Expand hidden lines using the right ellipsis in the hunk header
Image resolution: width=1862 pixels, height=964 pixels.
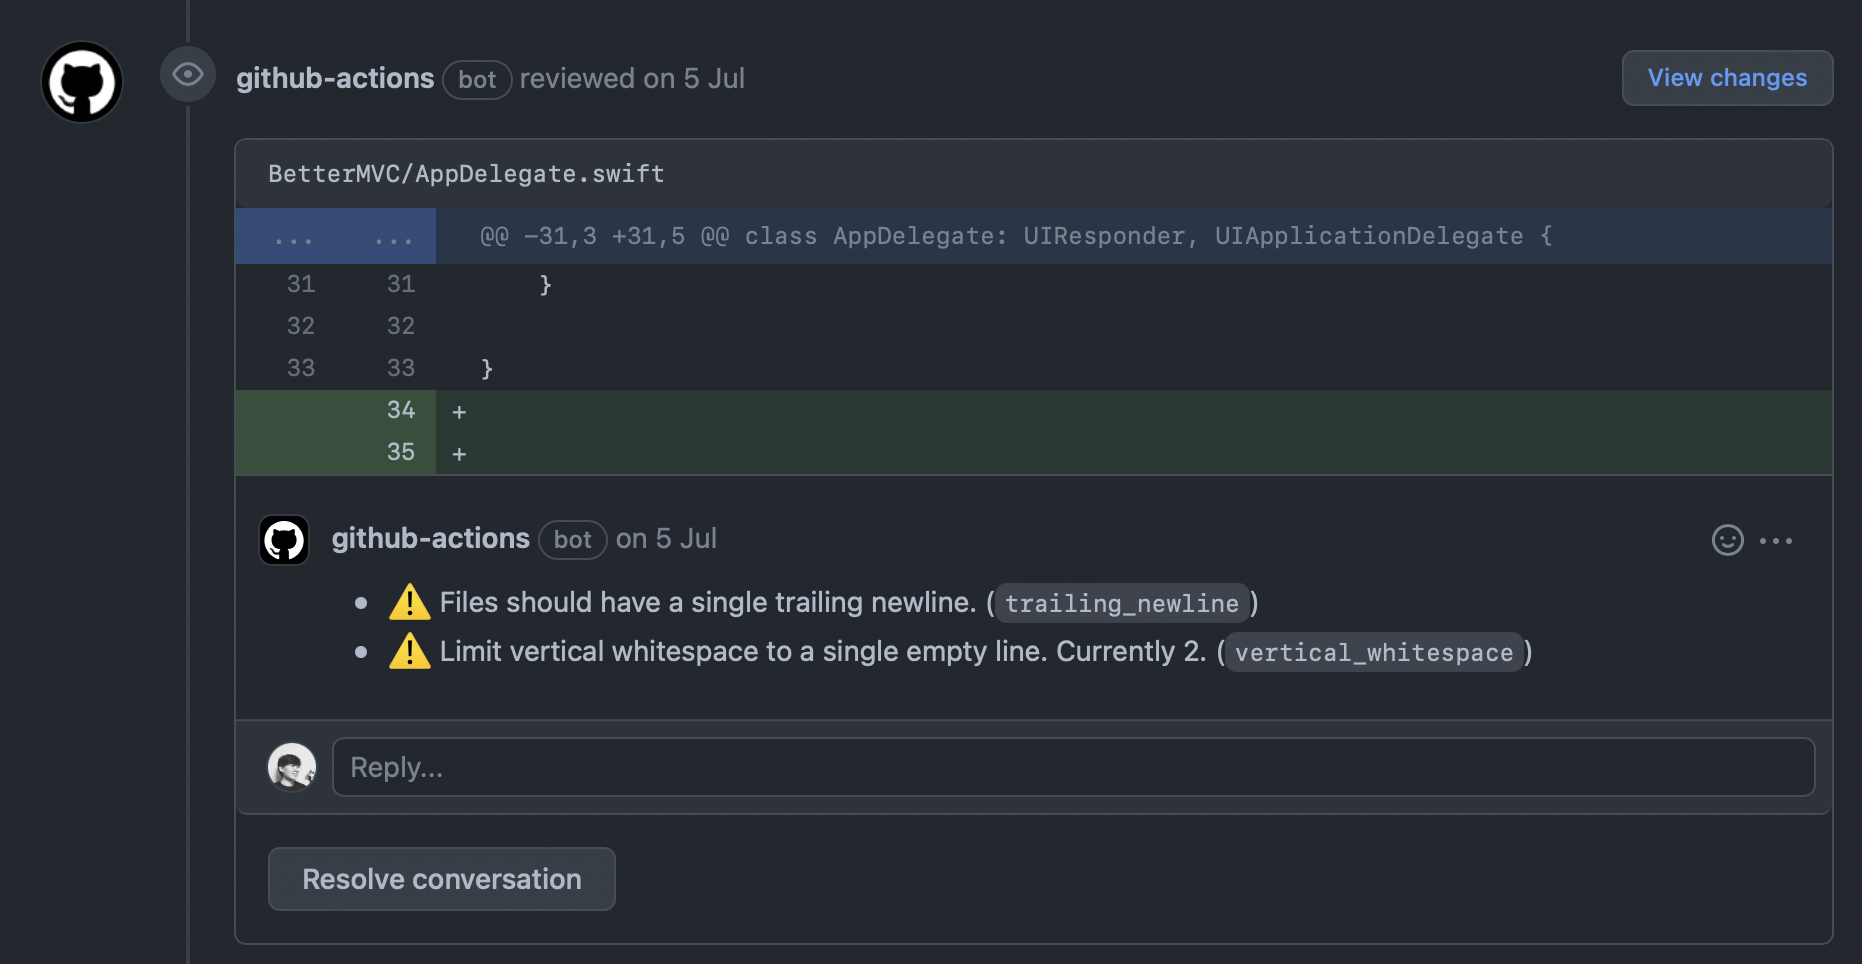tap(393, 237)
